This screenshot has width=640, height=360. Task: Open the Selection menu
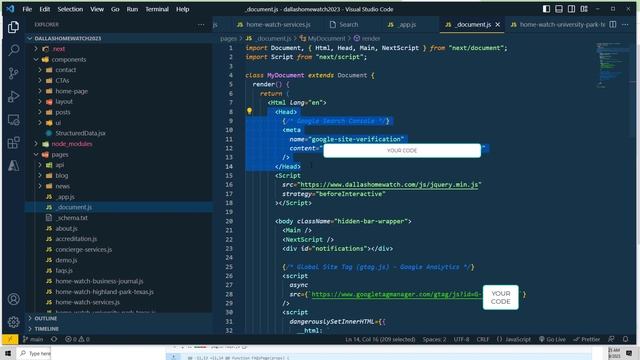click(70, 9)
